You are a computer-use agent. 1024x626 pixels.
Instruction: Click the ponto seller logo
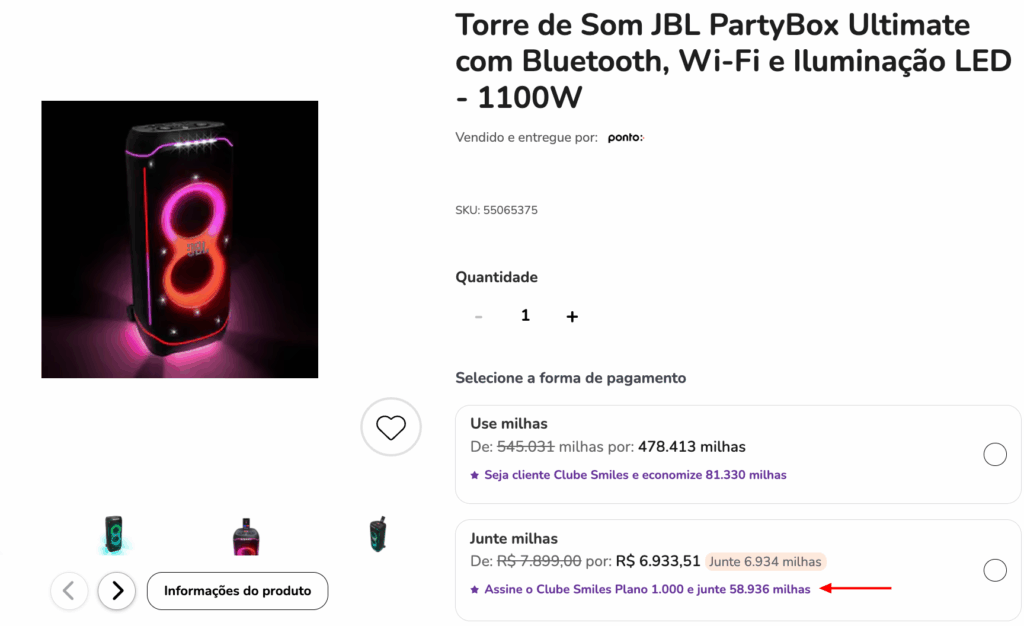624,137
